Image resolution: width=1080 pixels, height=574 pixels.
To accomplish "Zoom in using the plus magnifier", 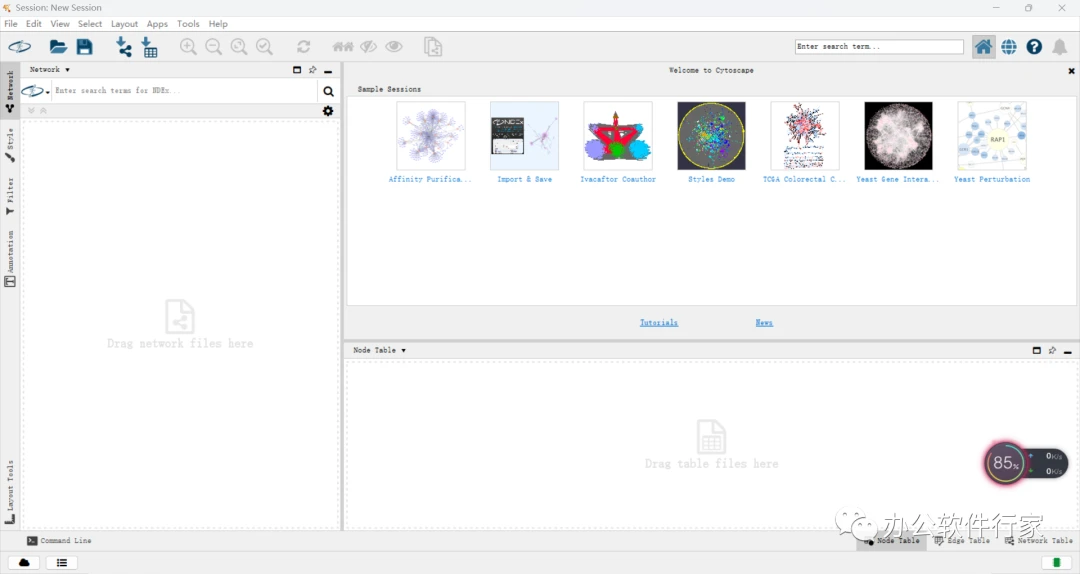I will 187,47.
